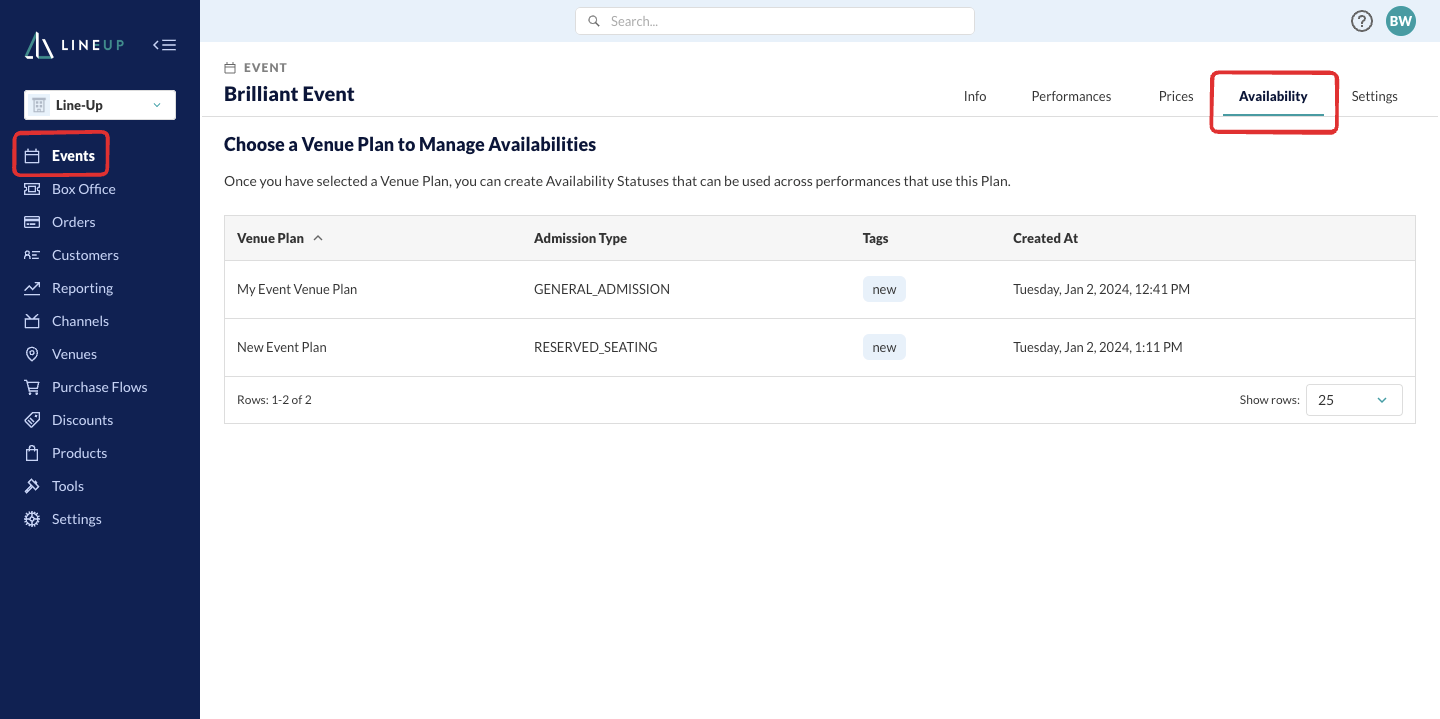Open the Line-Up organization dropdown

pyautogui.click(x=100, y=105)
